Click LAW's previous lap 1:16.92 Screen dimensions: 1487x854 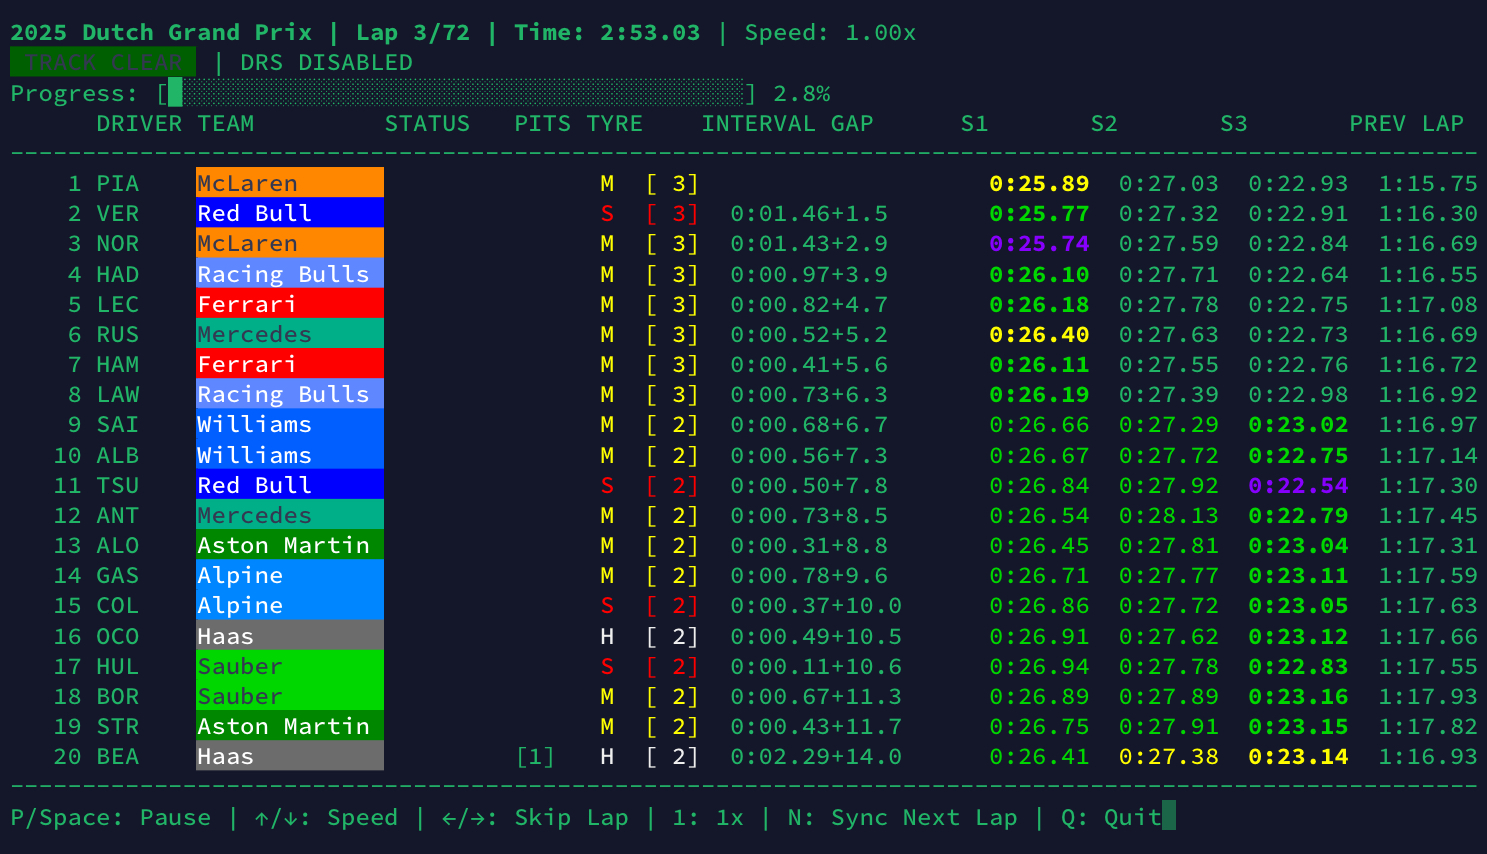(1428, 394)
